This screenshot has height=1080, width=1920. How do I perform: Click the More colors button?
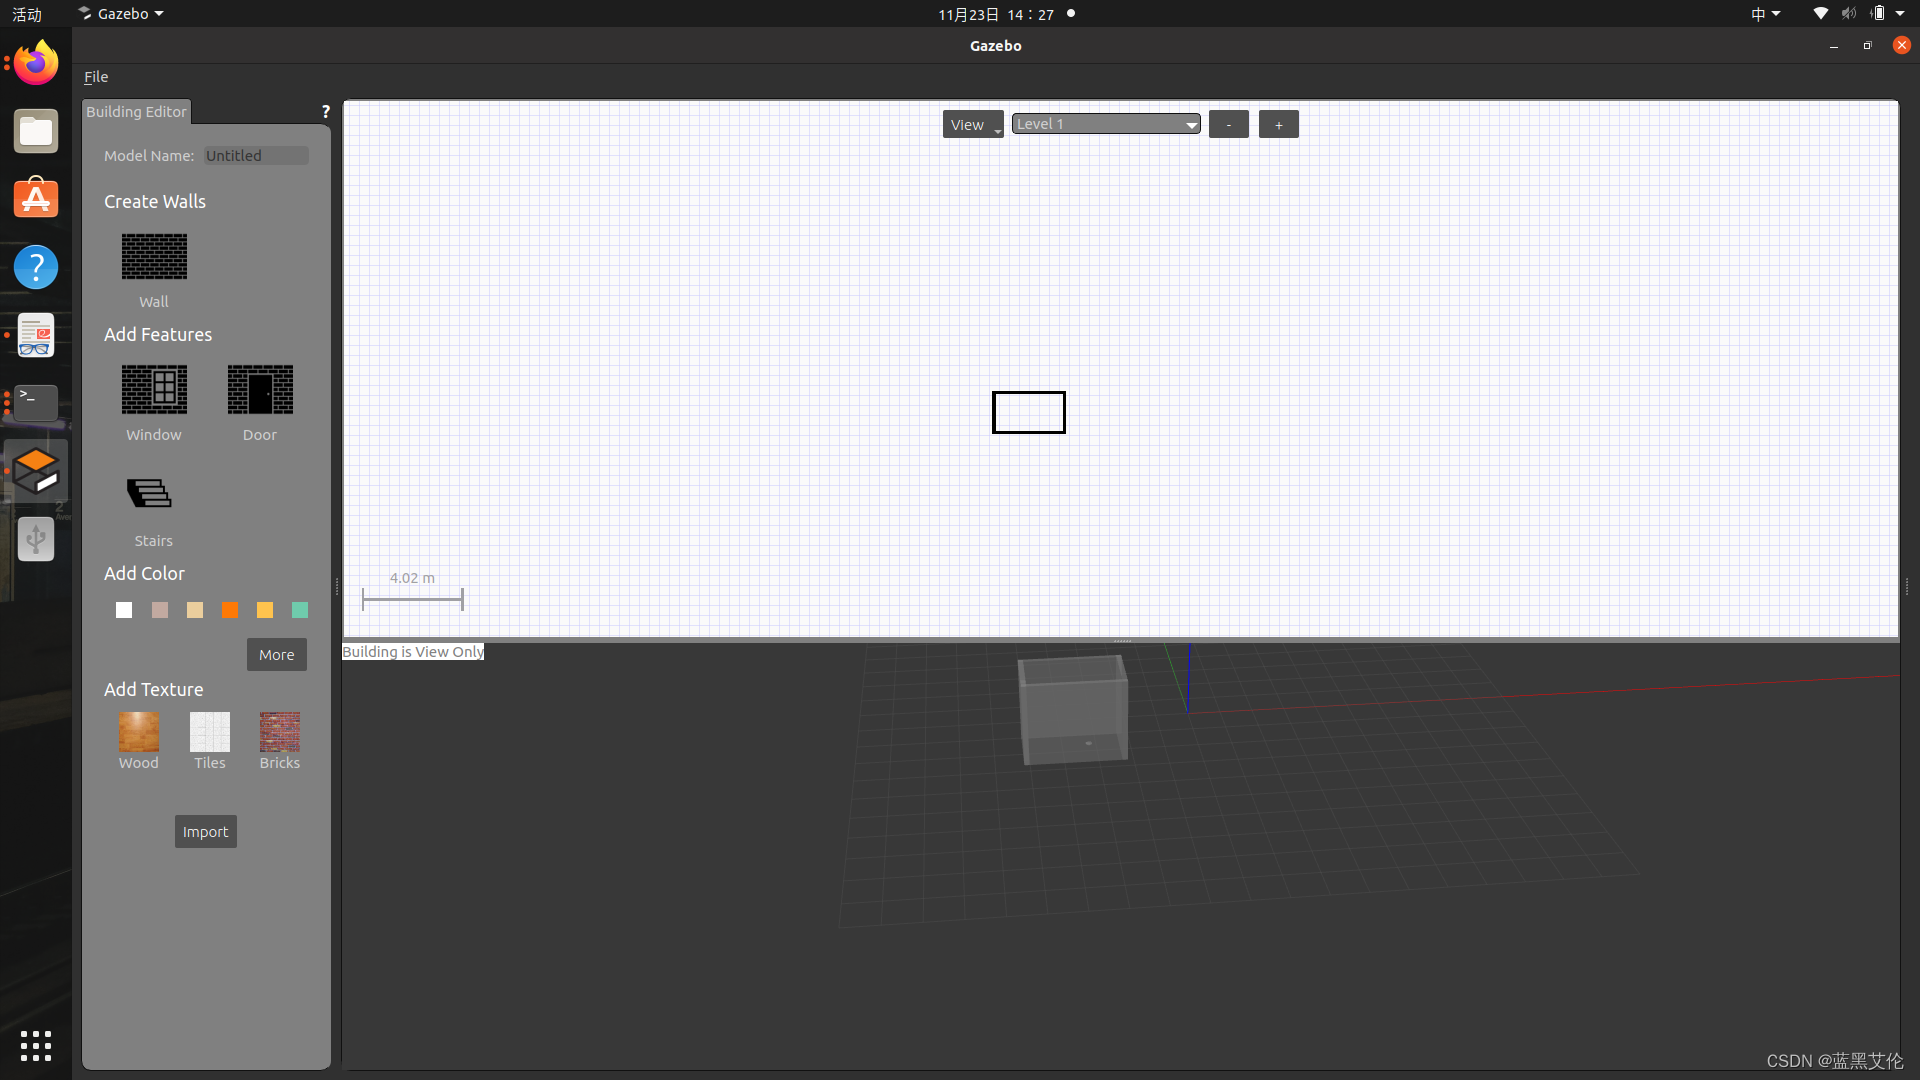(277, 655)
